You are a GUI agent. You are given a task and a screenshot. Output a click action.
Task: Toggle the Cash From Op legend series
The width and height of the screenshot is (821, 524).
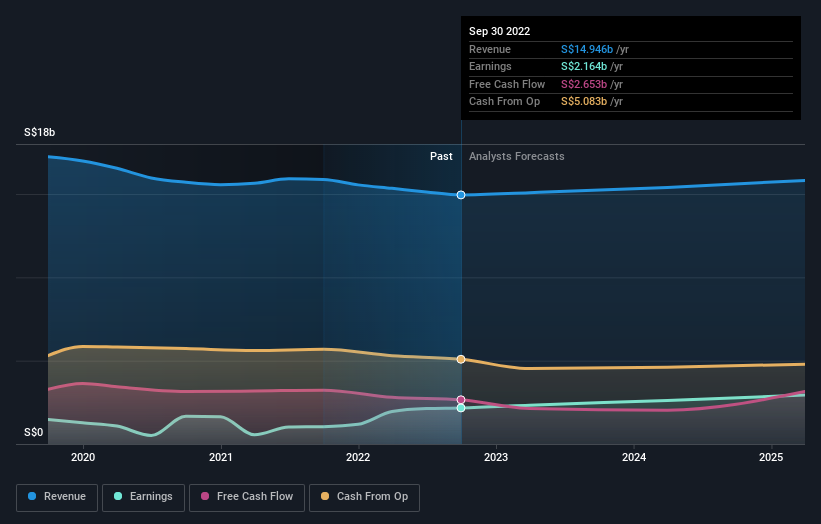click(364, 497)
